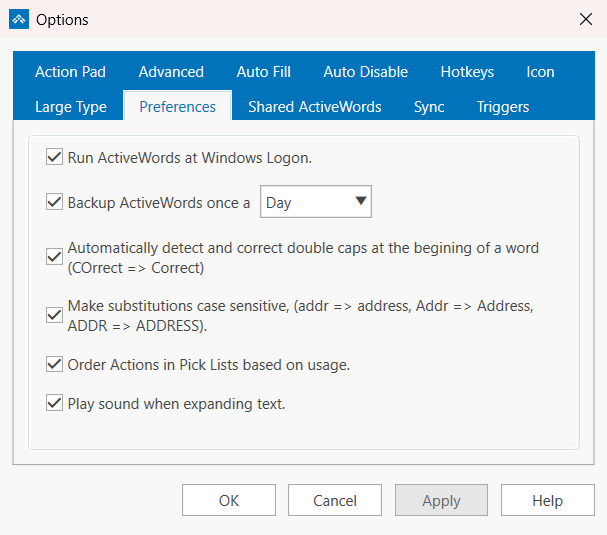This screenshot has height=535, width=607.
Task: Click the 'Play sound when expanding text.' label
Action: point(176,404)
